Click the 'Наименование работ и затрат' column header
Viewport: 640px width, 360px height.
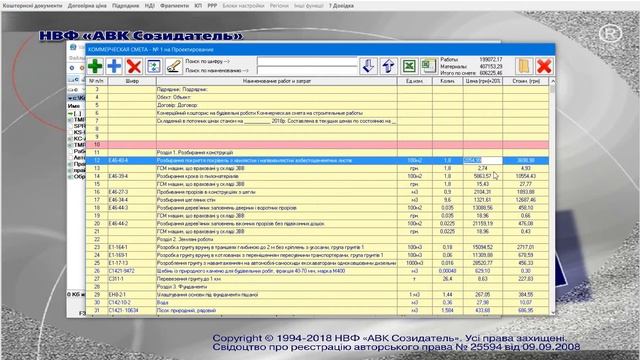[x=277, y=81]
